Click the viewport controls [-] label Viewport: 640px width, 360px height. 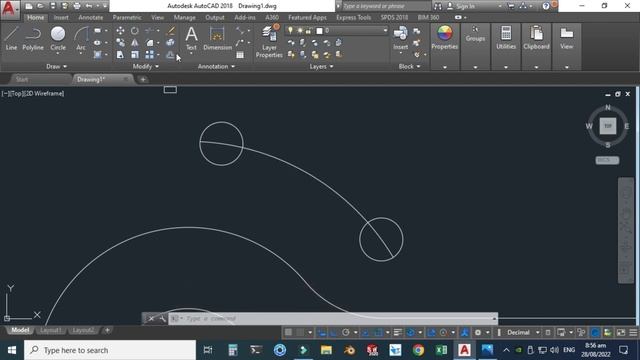(4, 93)
